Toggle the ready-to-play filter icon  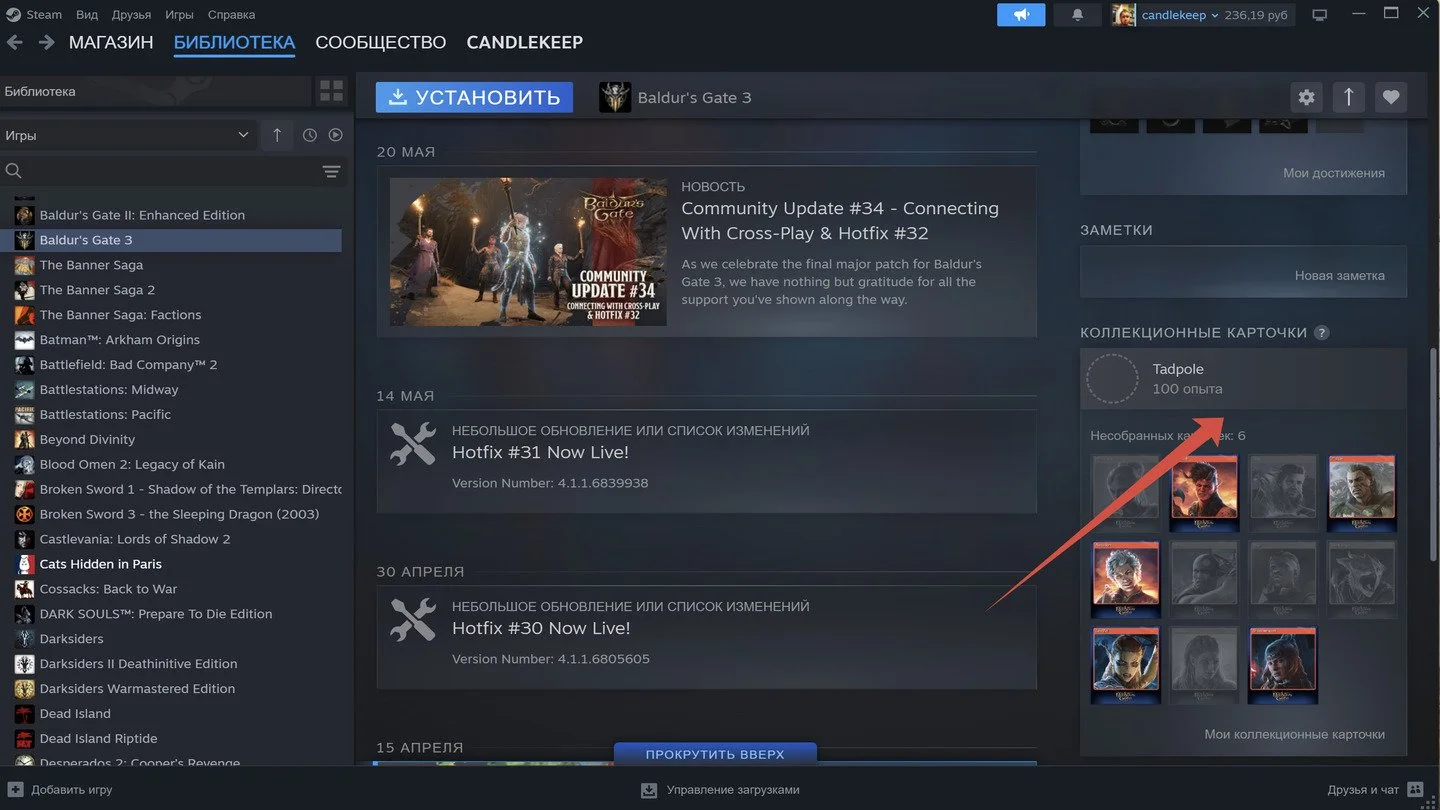[336, 135]
